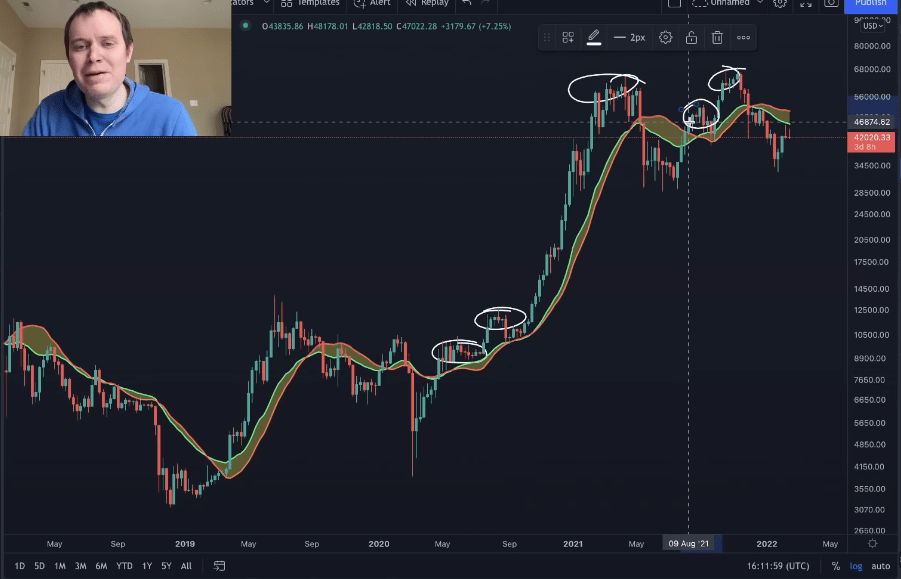Lock the selected drawing
The image size is (901, 579).
click(691, 38)
